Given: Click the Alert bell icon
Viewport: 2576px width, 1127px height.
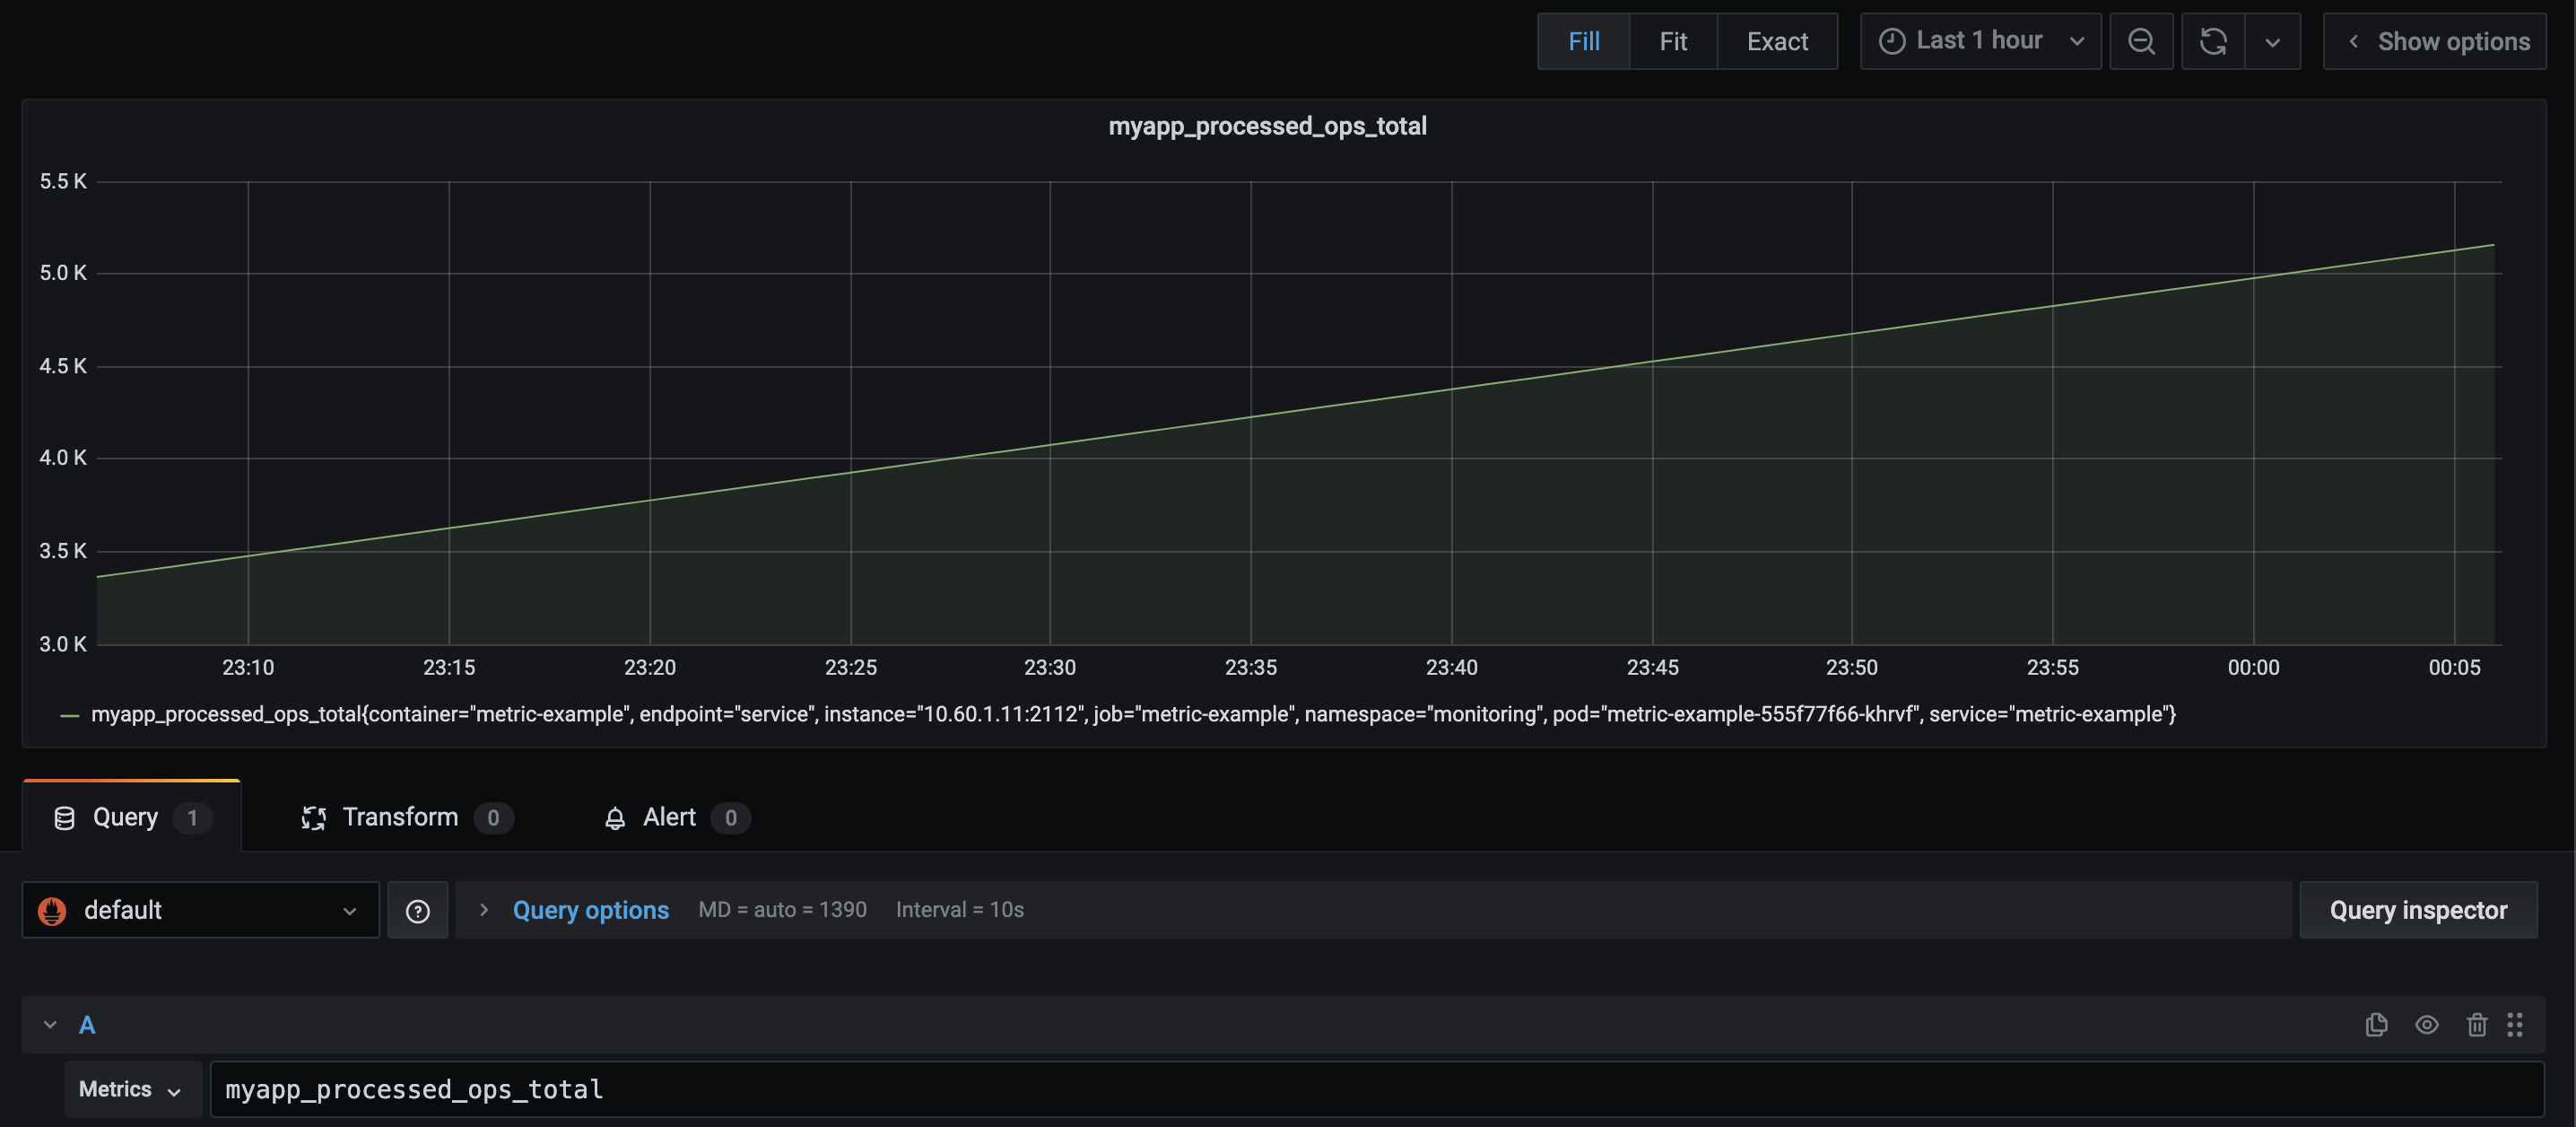Looking at the screenshot, I should [615, 818].
